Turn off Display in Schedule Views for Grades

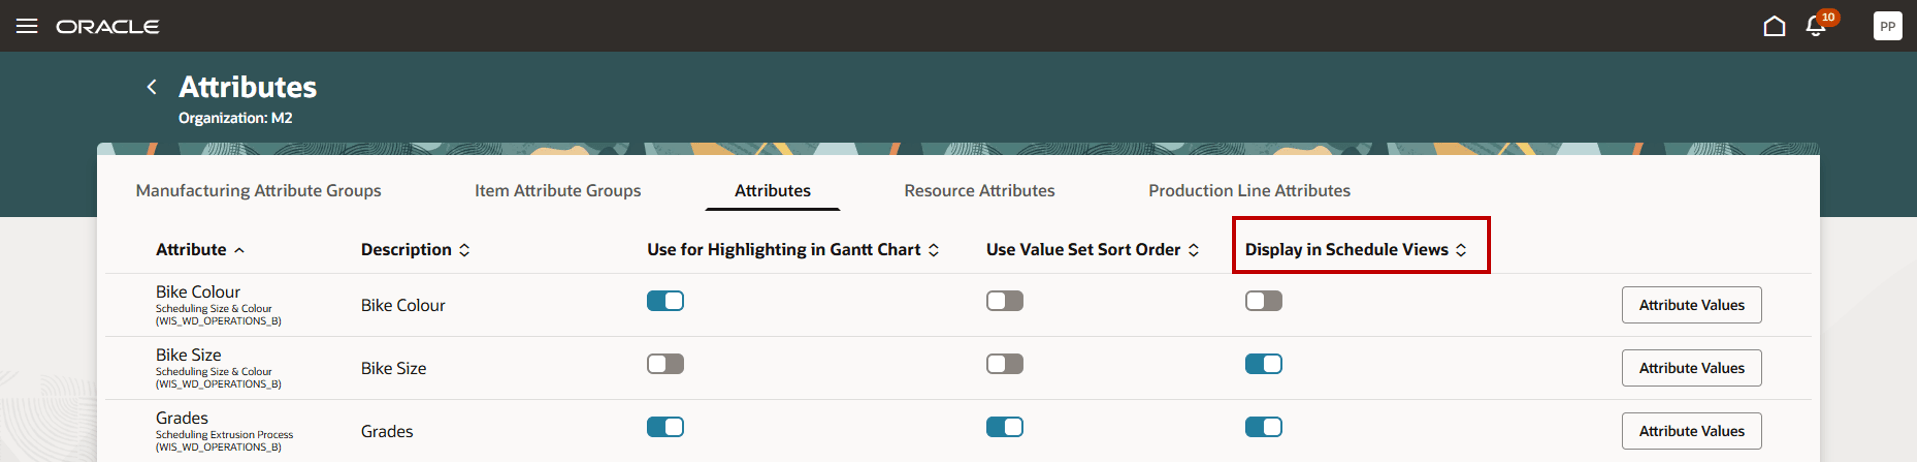pyautogui.click(x=1263, y=427)
